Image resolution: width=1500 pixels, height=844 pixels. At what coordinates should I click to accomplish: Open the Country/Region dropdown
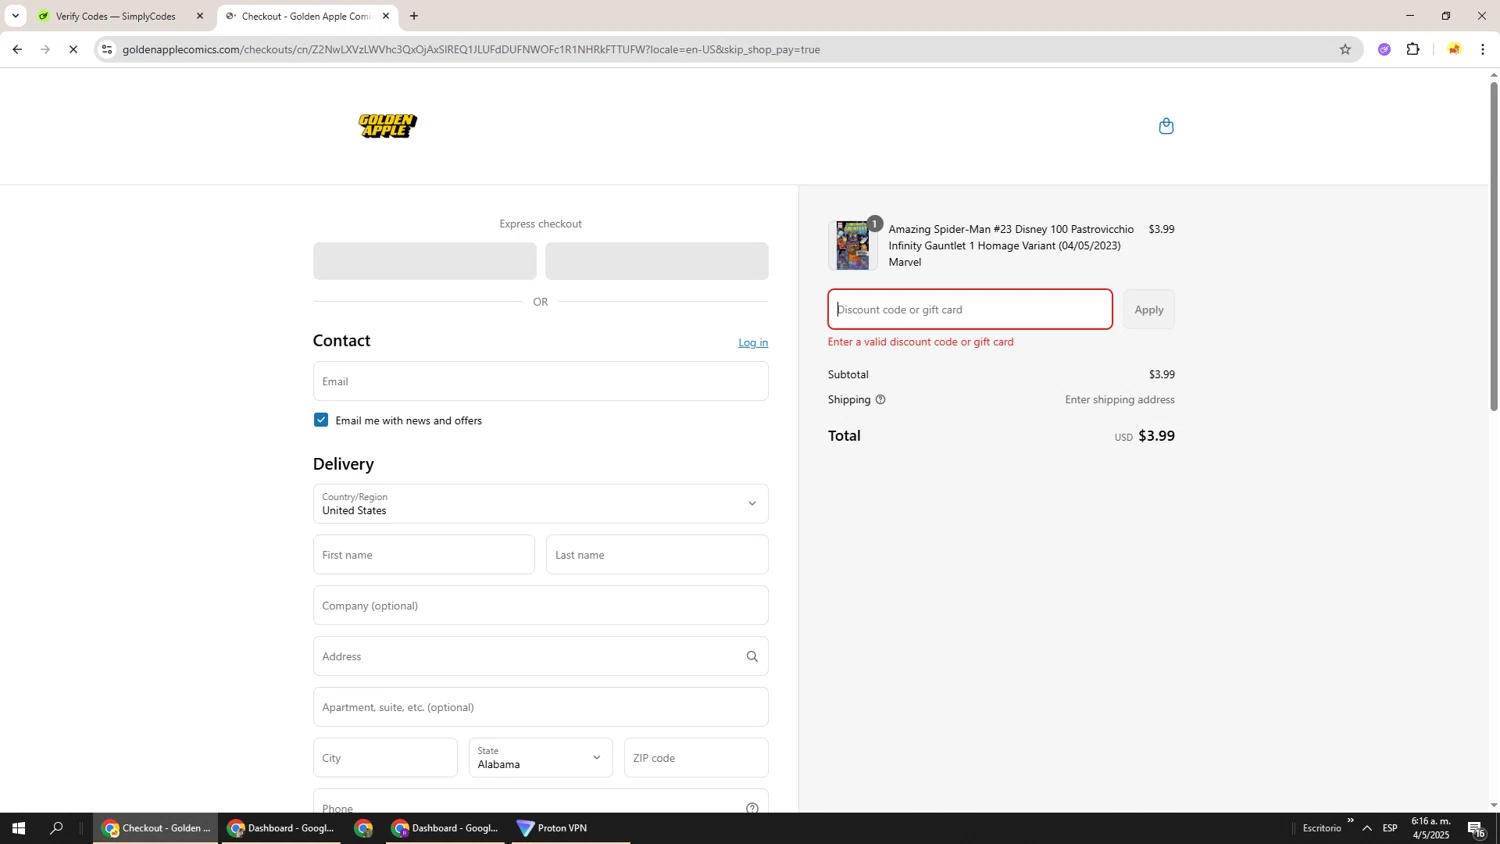click(540, 504)
